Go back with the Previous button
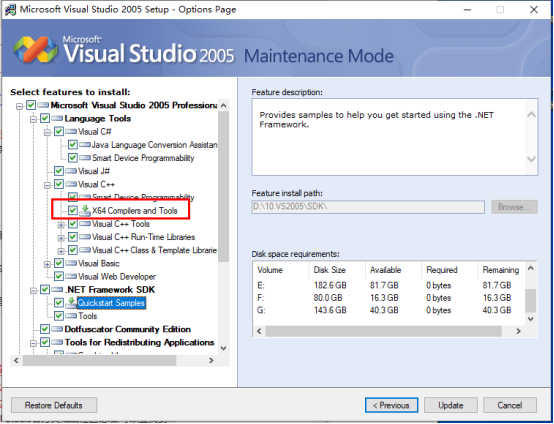Image resolution: width=554 pixels, height=424 pixels. 391,405
